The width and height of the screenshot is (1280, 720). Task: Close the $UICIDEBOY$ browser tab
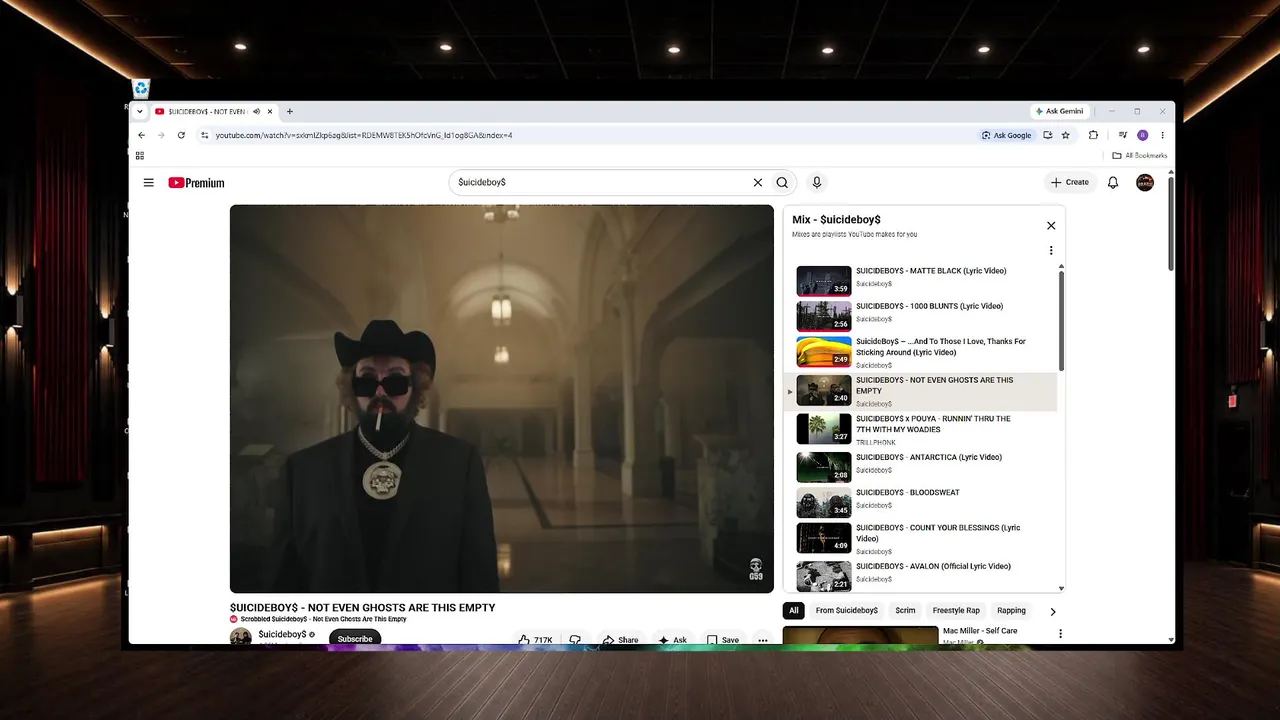270,111
